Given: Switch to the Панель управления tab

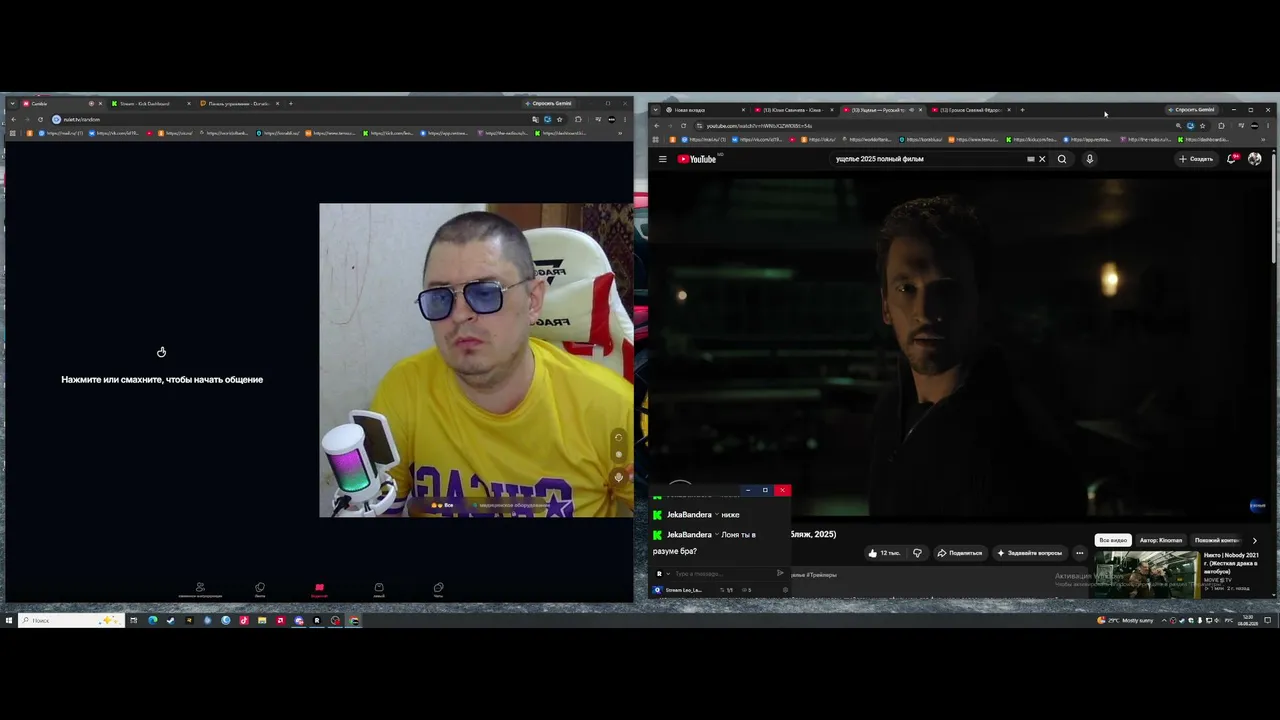Looking at the screenshot, I should [238, 103].
